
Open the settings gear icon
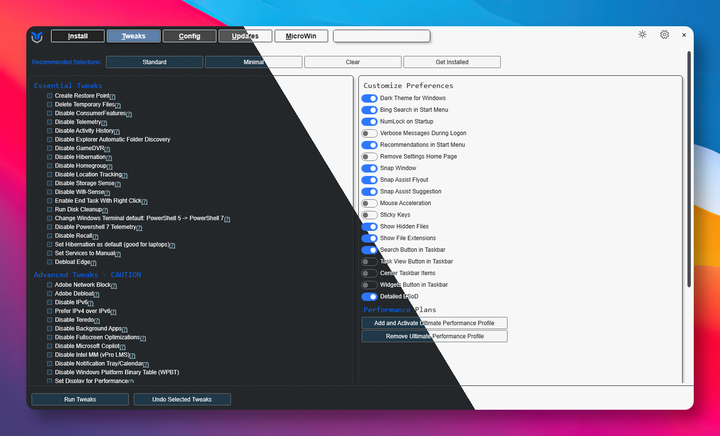664,34
